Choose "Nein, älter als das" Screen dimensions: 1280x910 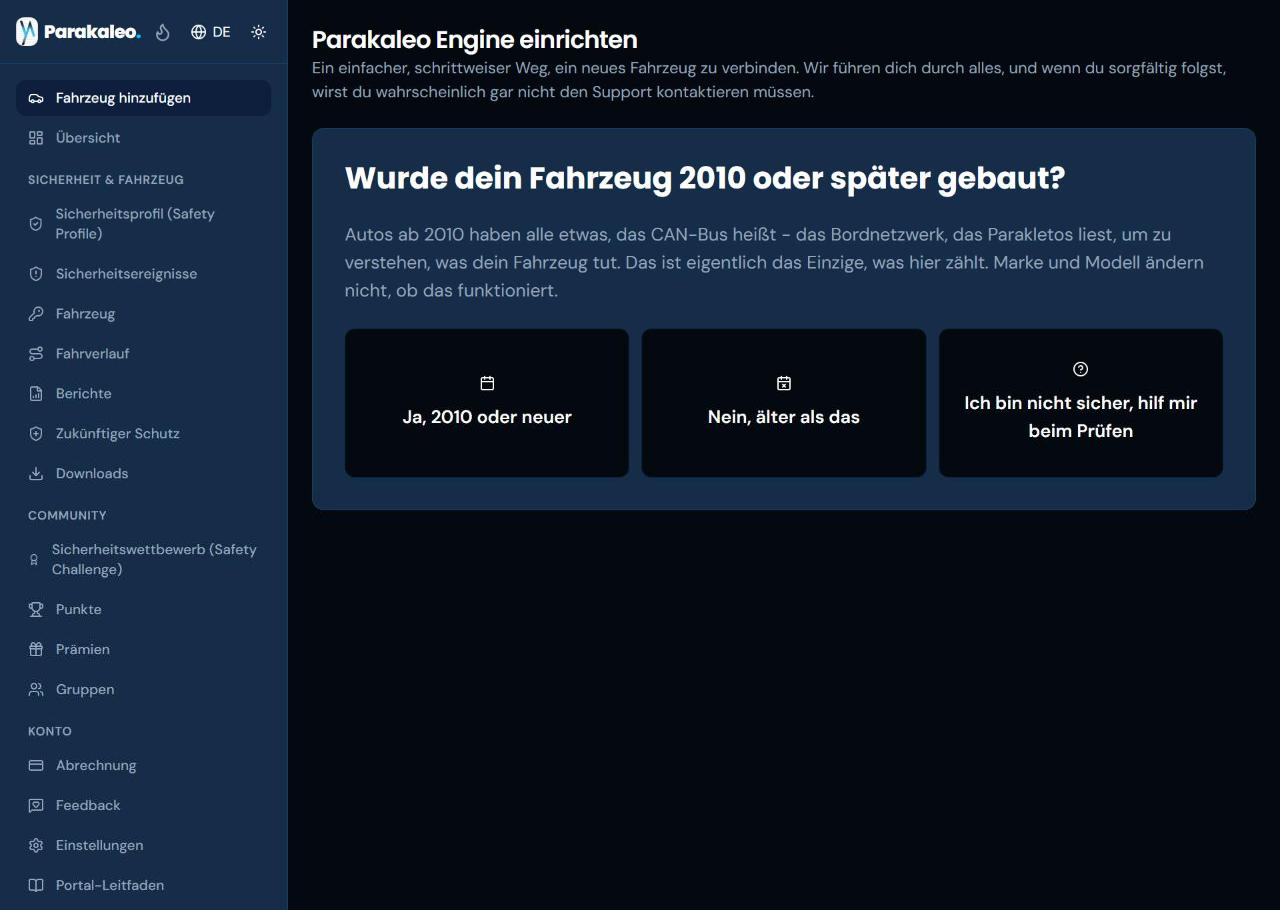[x=784, y=403]
